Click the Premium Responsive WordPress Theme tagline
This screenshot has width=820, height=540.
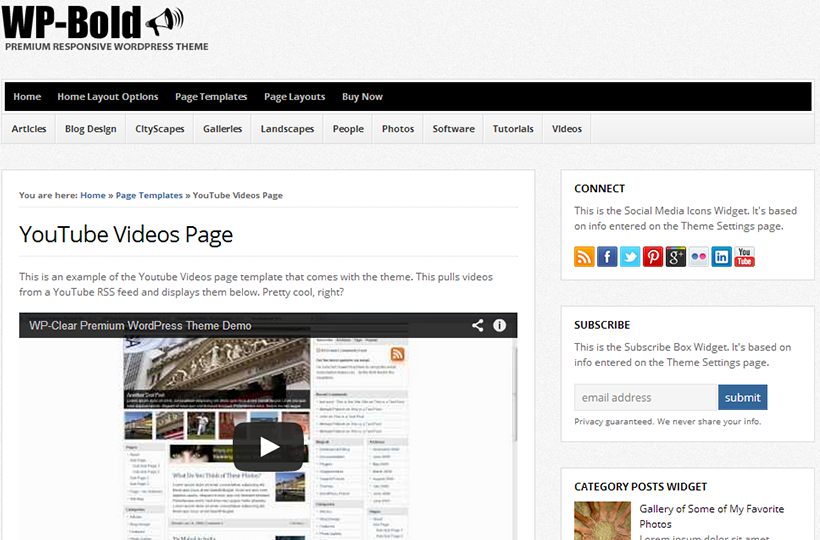pos(107,47)
